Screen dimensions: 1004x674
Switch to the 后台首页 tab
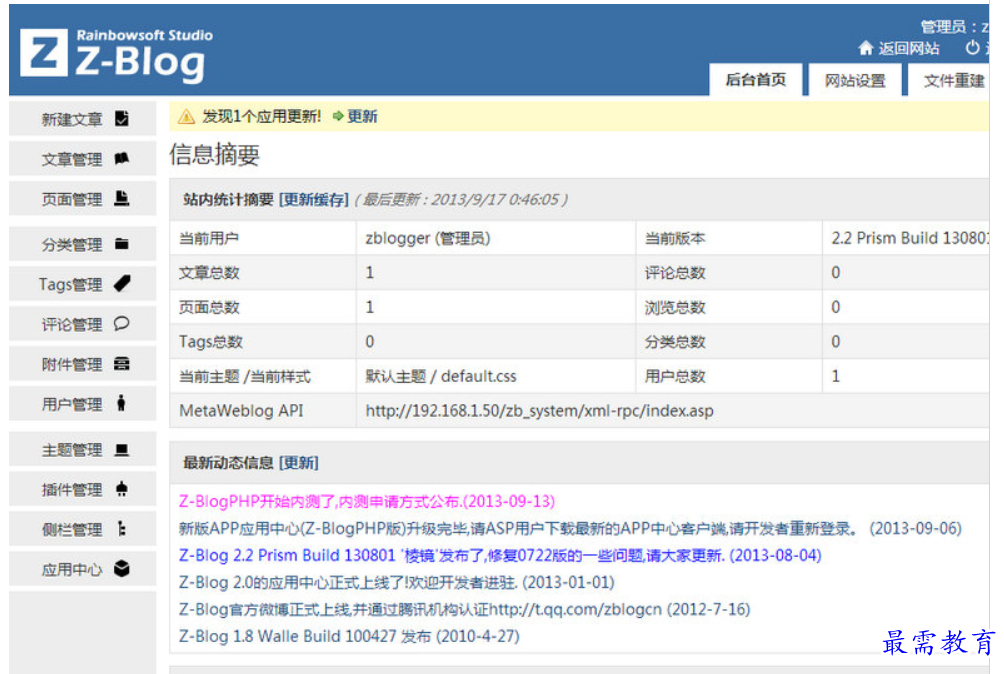(x=756, y=80)
